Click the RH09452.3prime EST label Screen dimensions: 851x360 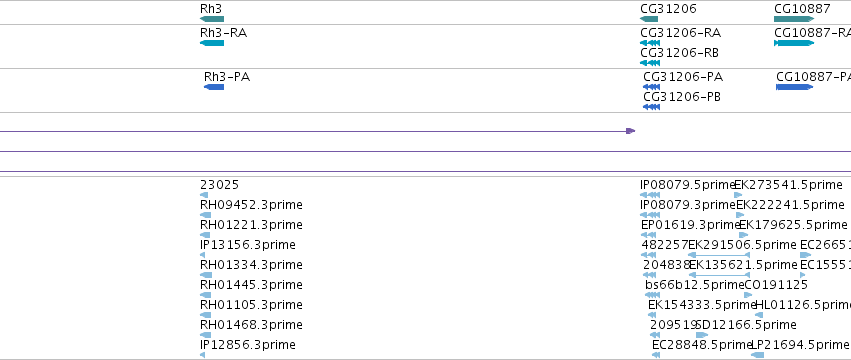[251, 205]
